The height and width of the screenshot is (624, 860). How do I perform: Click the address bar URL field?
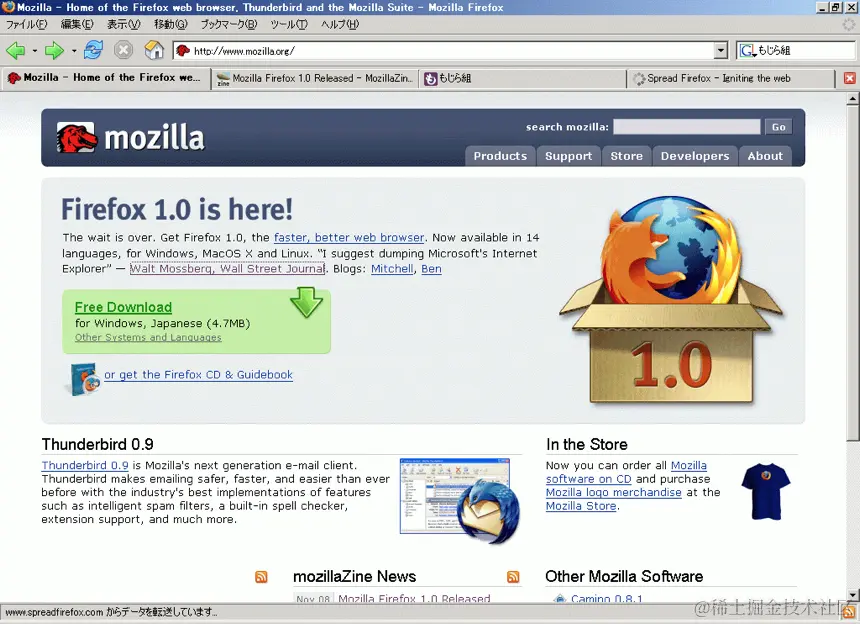tap(452, 50)
